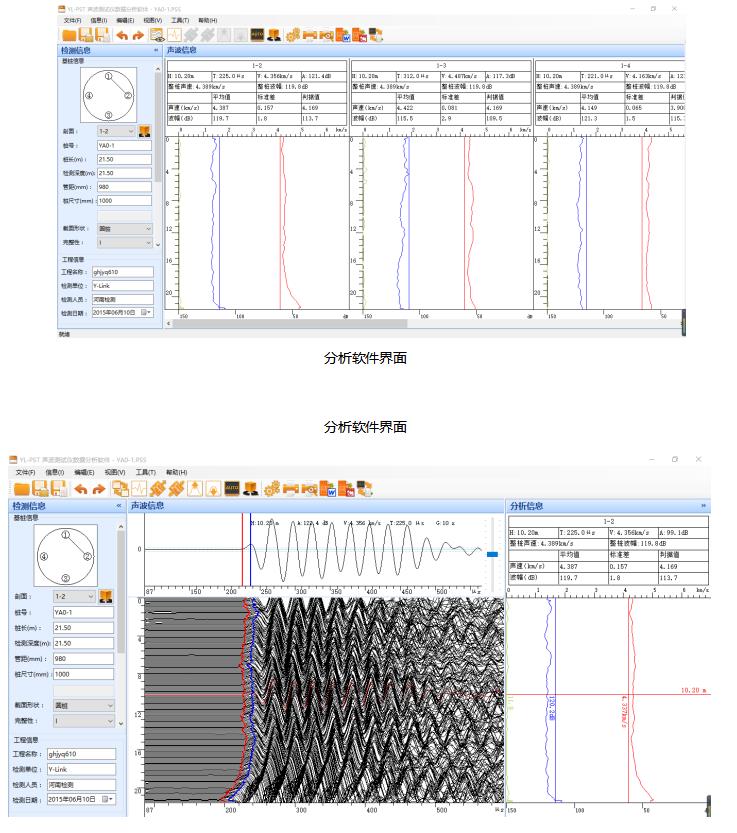
Task: Expand 分析信息 panel chevron in lower window
Action: click(703, 506)
